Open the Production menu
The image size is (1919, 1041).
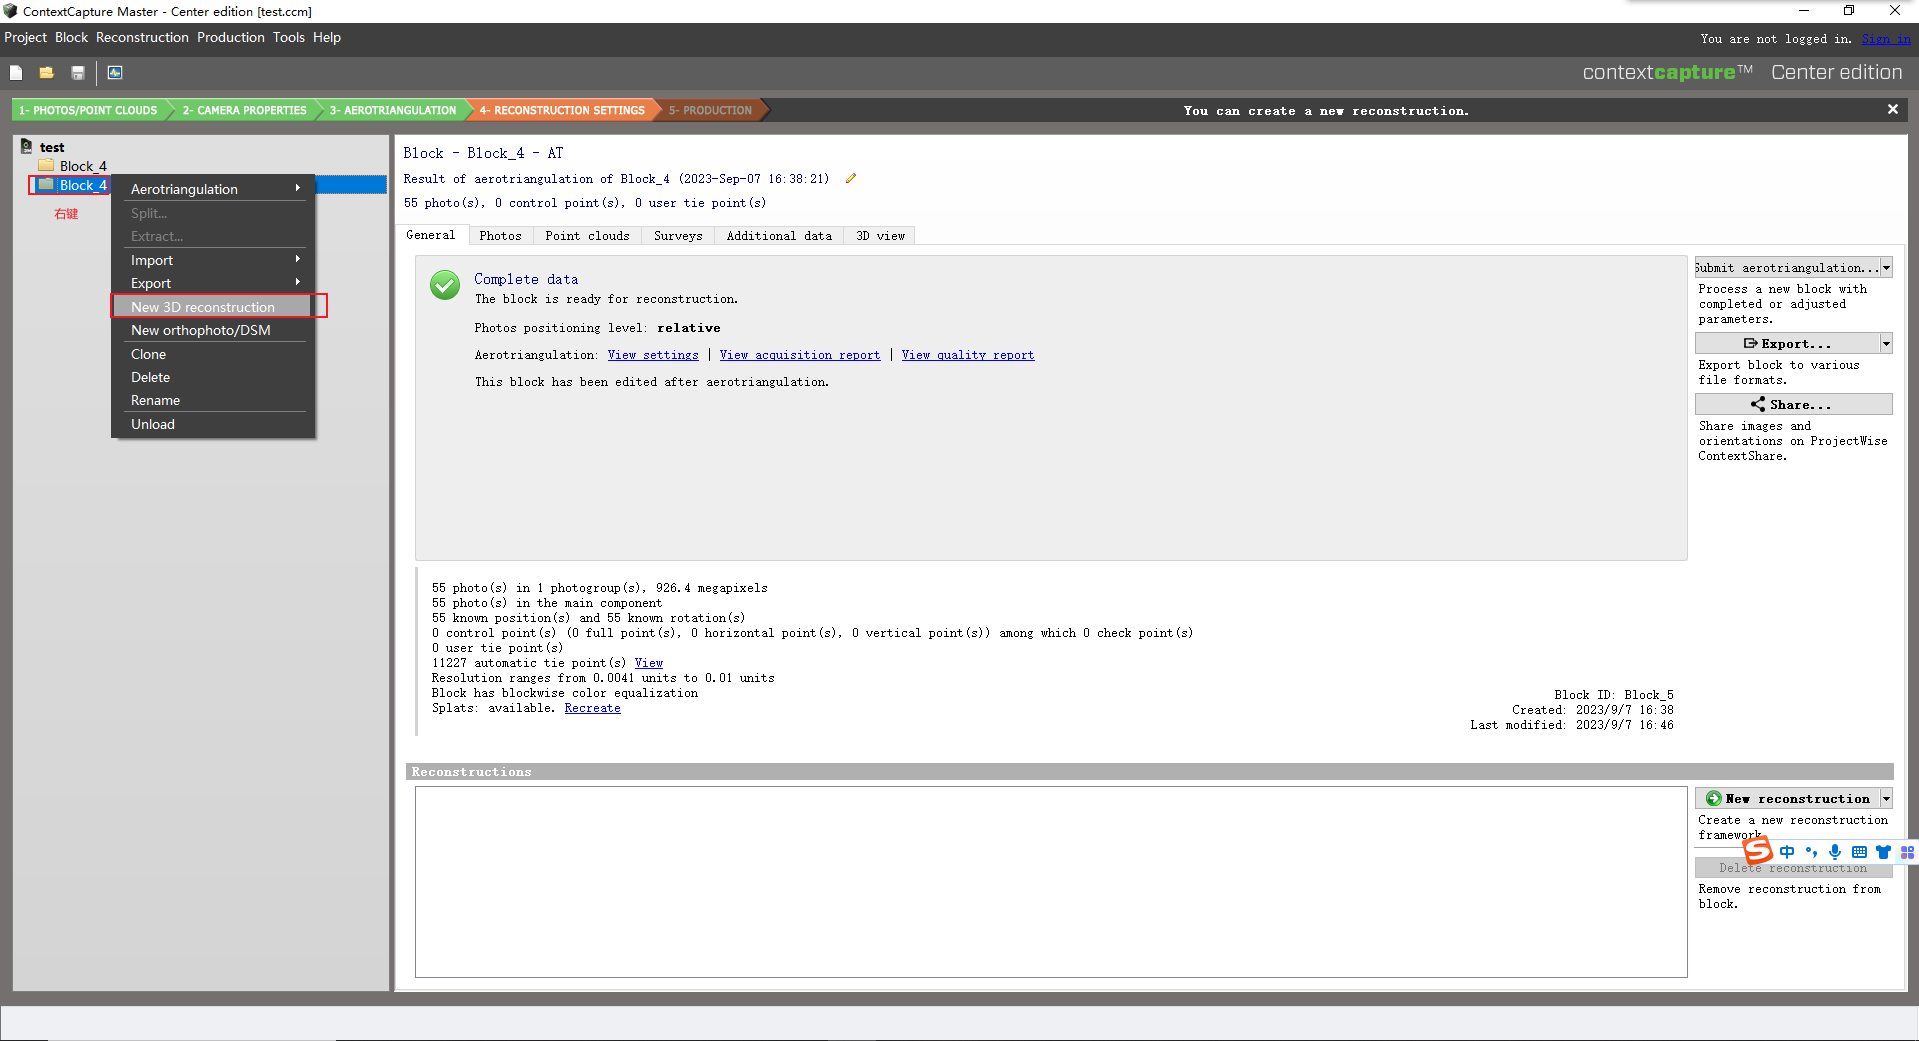pos(231,37)
